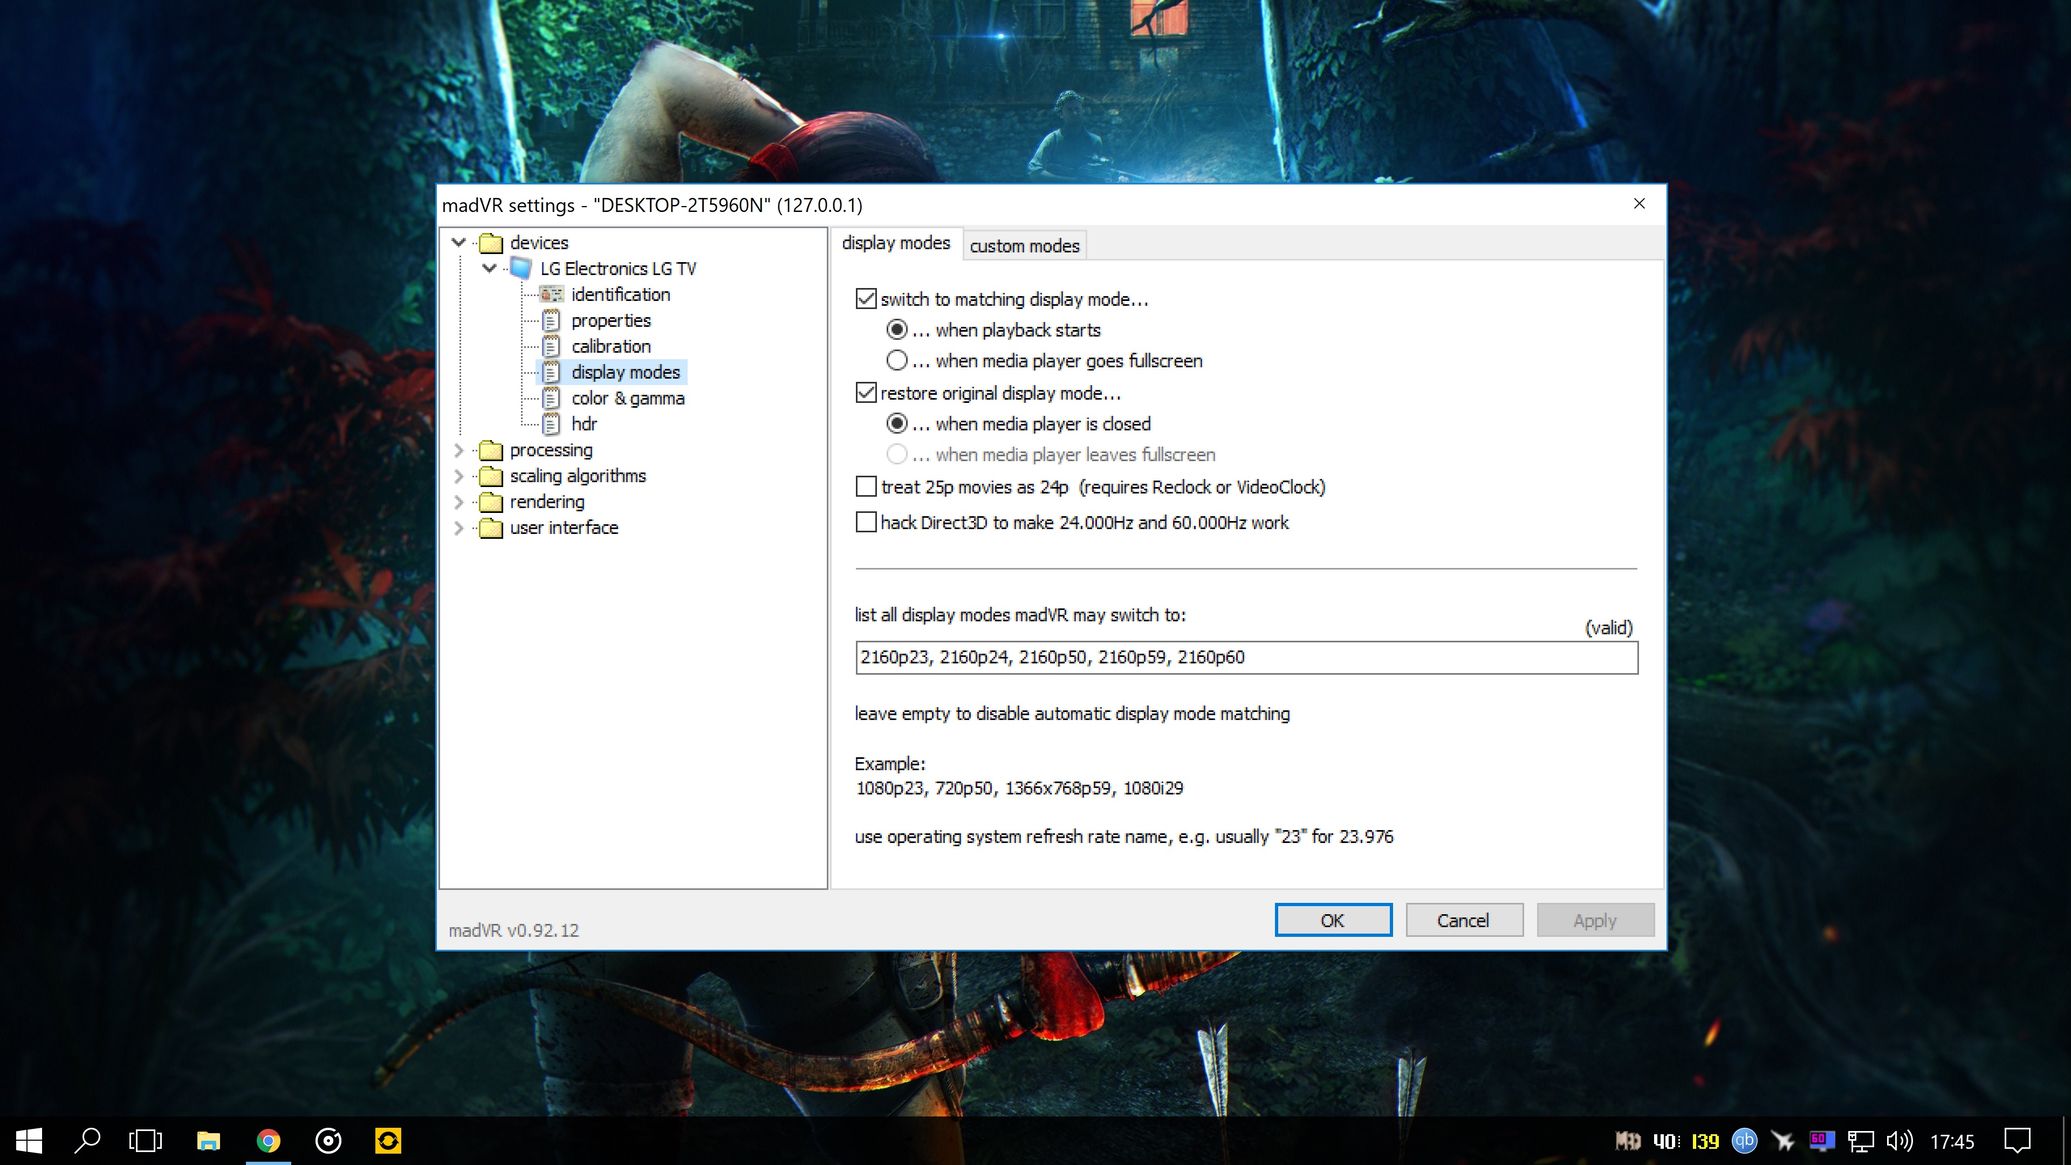Image resolution: width=2071 pixels, height=1165 pixels.
Task: Open the yellow sync app taskbar icon
Action: click(x=388, y=1140)
